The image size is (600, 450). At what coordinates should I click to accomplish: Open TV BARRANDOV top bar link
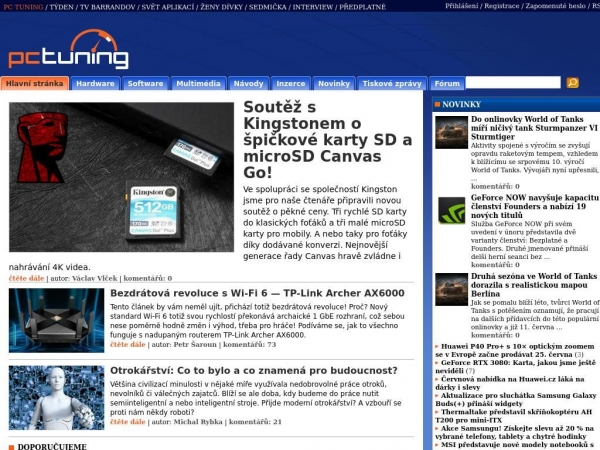pyautogui.click(x=108, y=7)
